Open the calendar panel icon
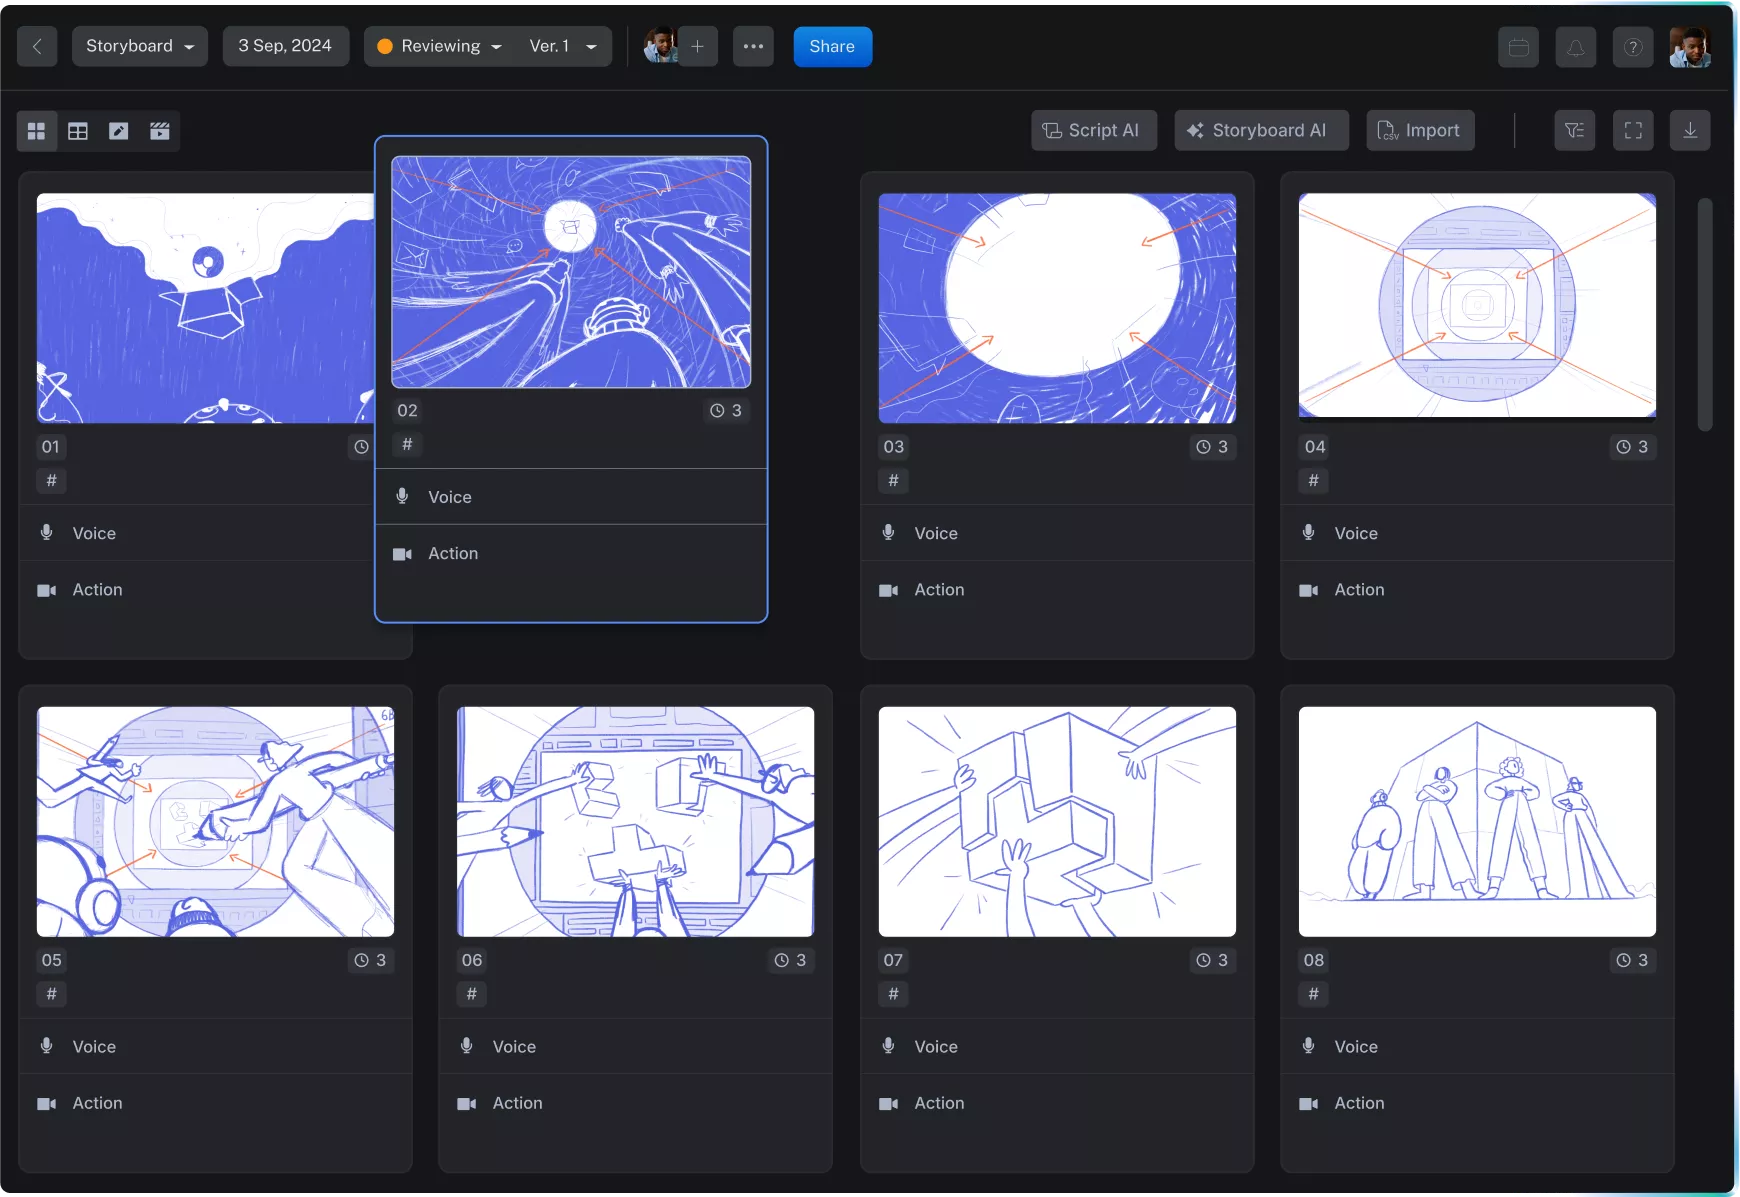This screenshot has width=1740, height=1197. point(1517,46)
